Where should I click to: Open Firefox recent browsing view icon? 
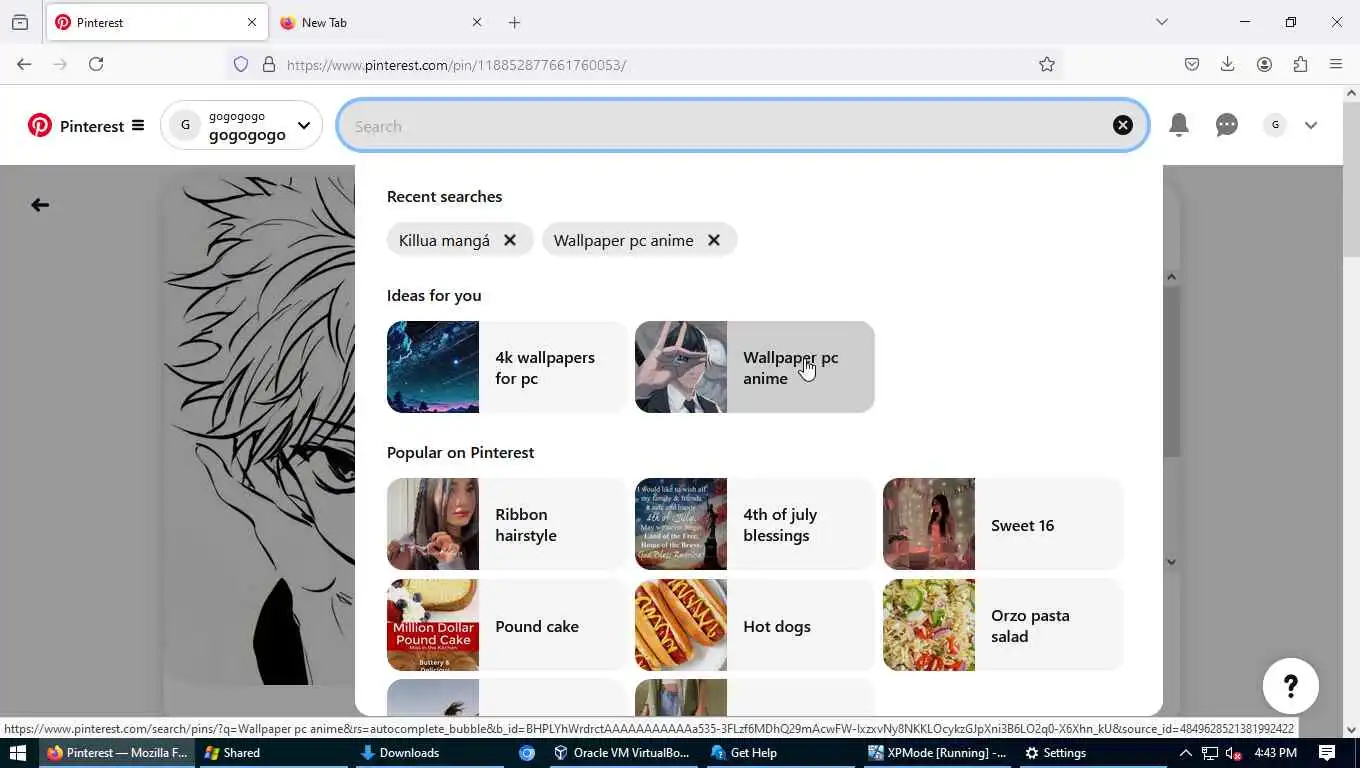[x=20, y=22]
